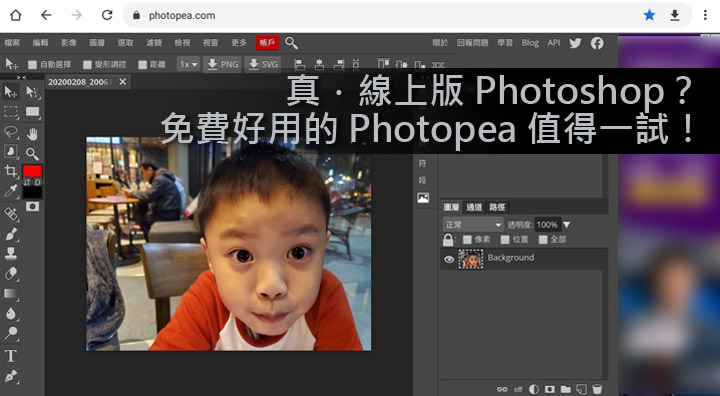
Task: Select the Type (T) tool
Action: click(11, 356)
